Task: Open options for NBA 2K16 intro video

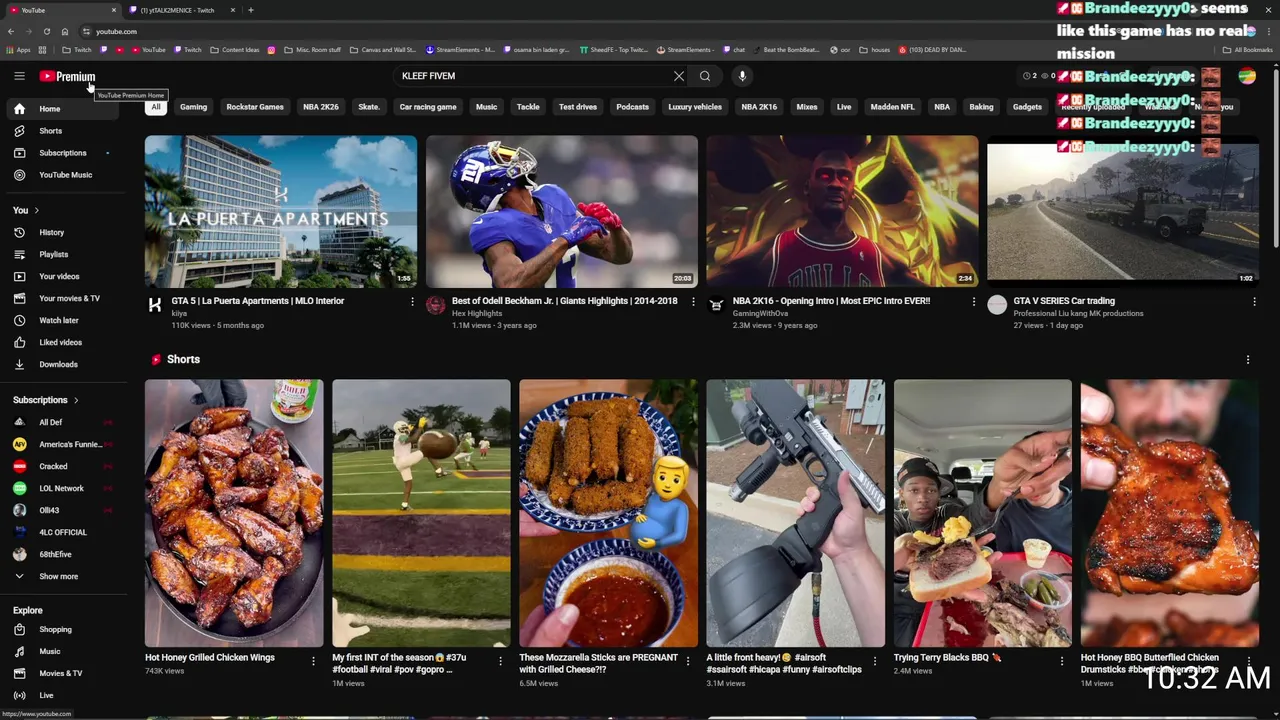Action: (974, 301)
